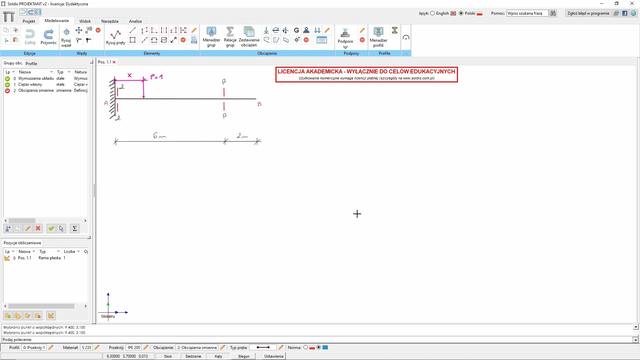Toggle the Biegun status bar button
This screenshot has width=640, height=360.
[244, 356]
